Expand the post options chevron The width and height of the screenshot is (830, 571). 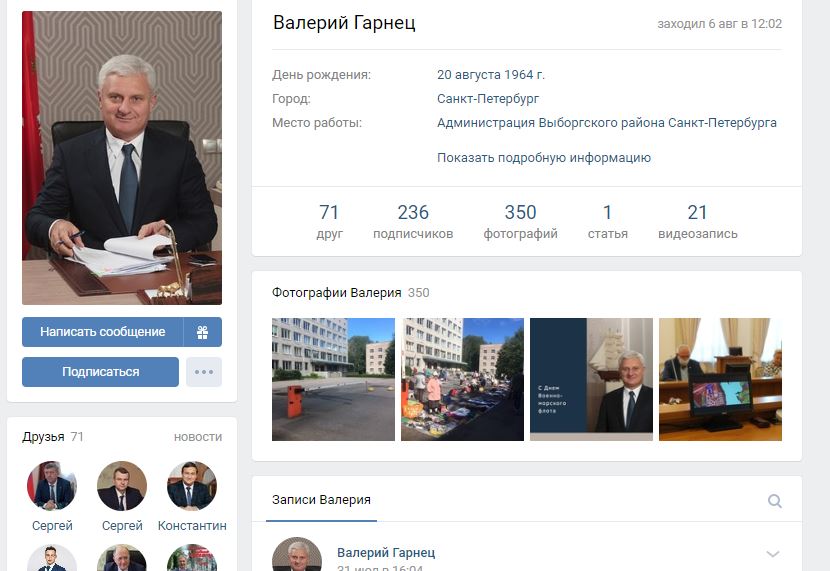(x=773, y=554)
